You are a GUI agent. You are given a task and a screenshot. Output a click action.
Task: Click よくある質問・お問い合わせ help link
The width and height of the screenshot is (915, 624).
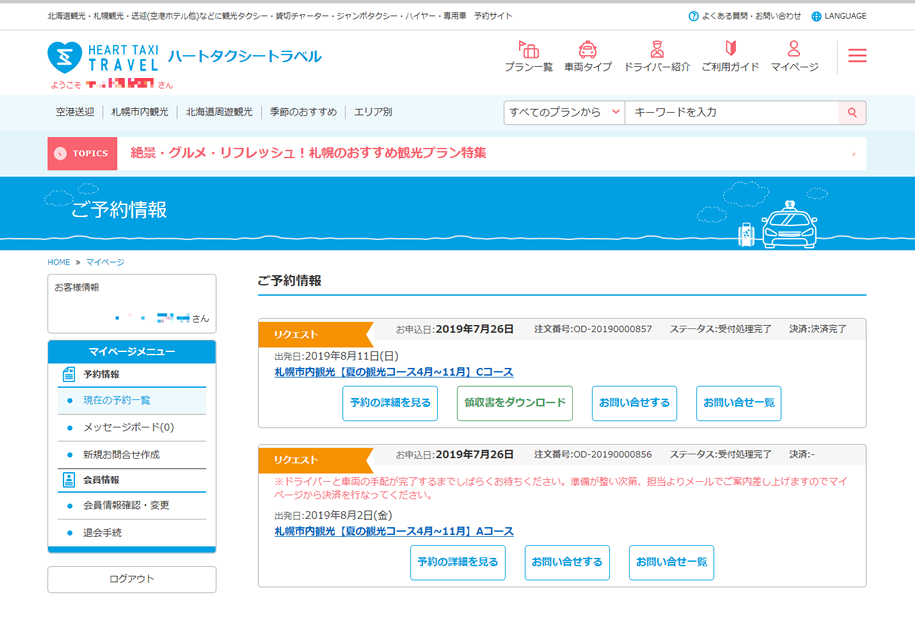[745, 16]
